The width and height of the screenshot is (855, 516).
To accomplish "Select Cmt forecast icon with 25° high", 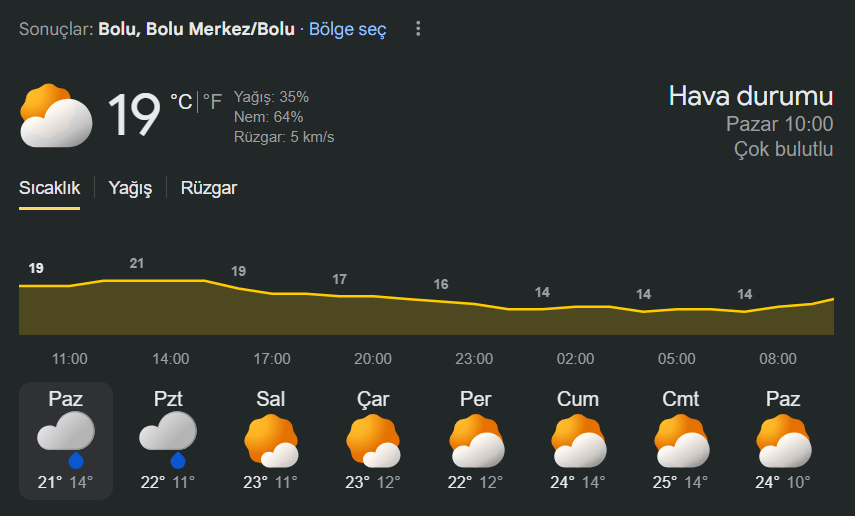I will [681, 441].
